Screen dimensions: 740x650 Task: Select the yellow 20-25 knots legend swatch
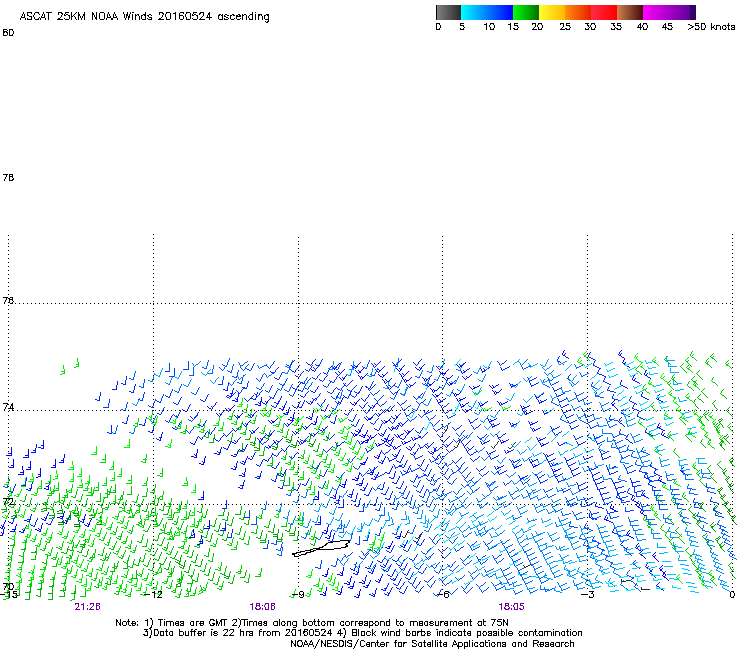552,12
